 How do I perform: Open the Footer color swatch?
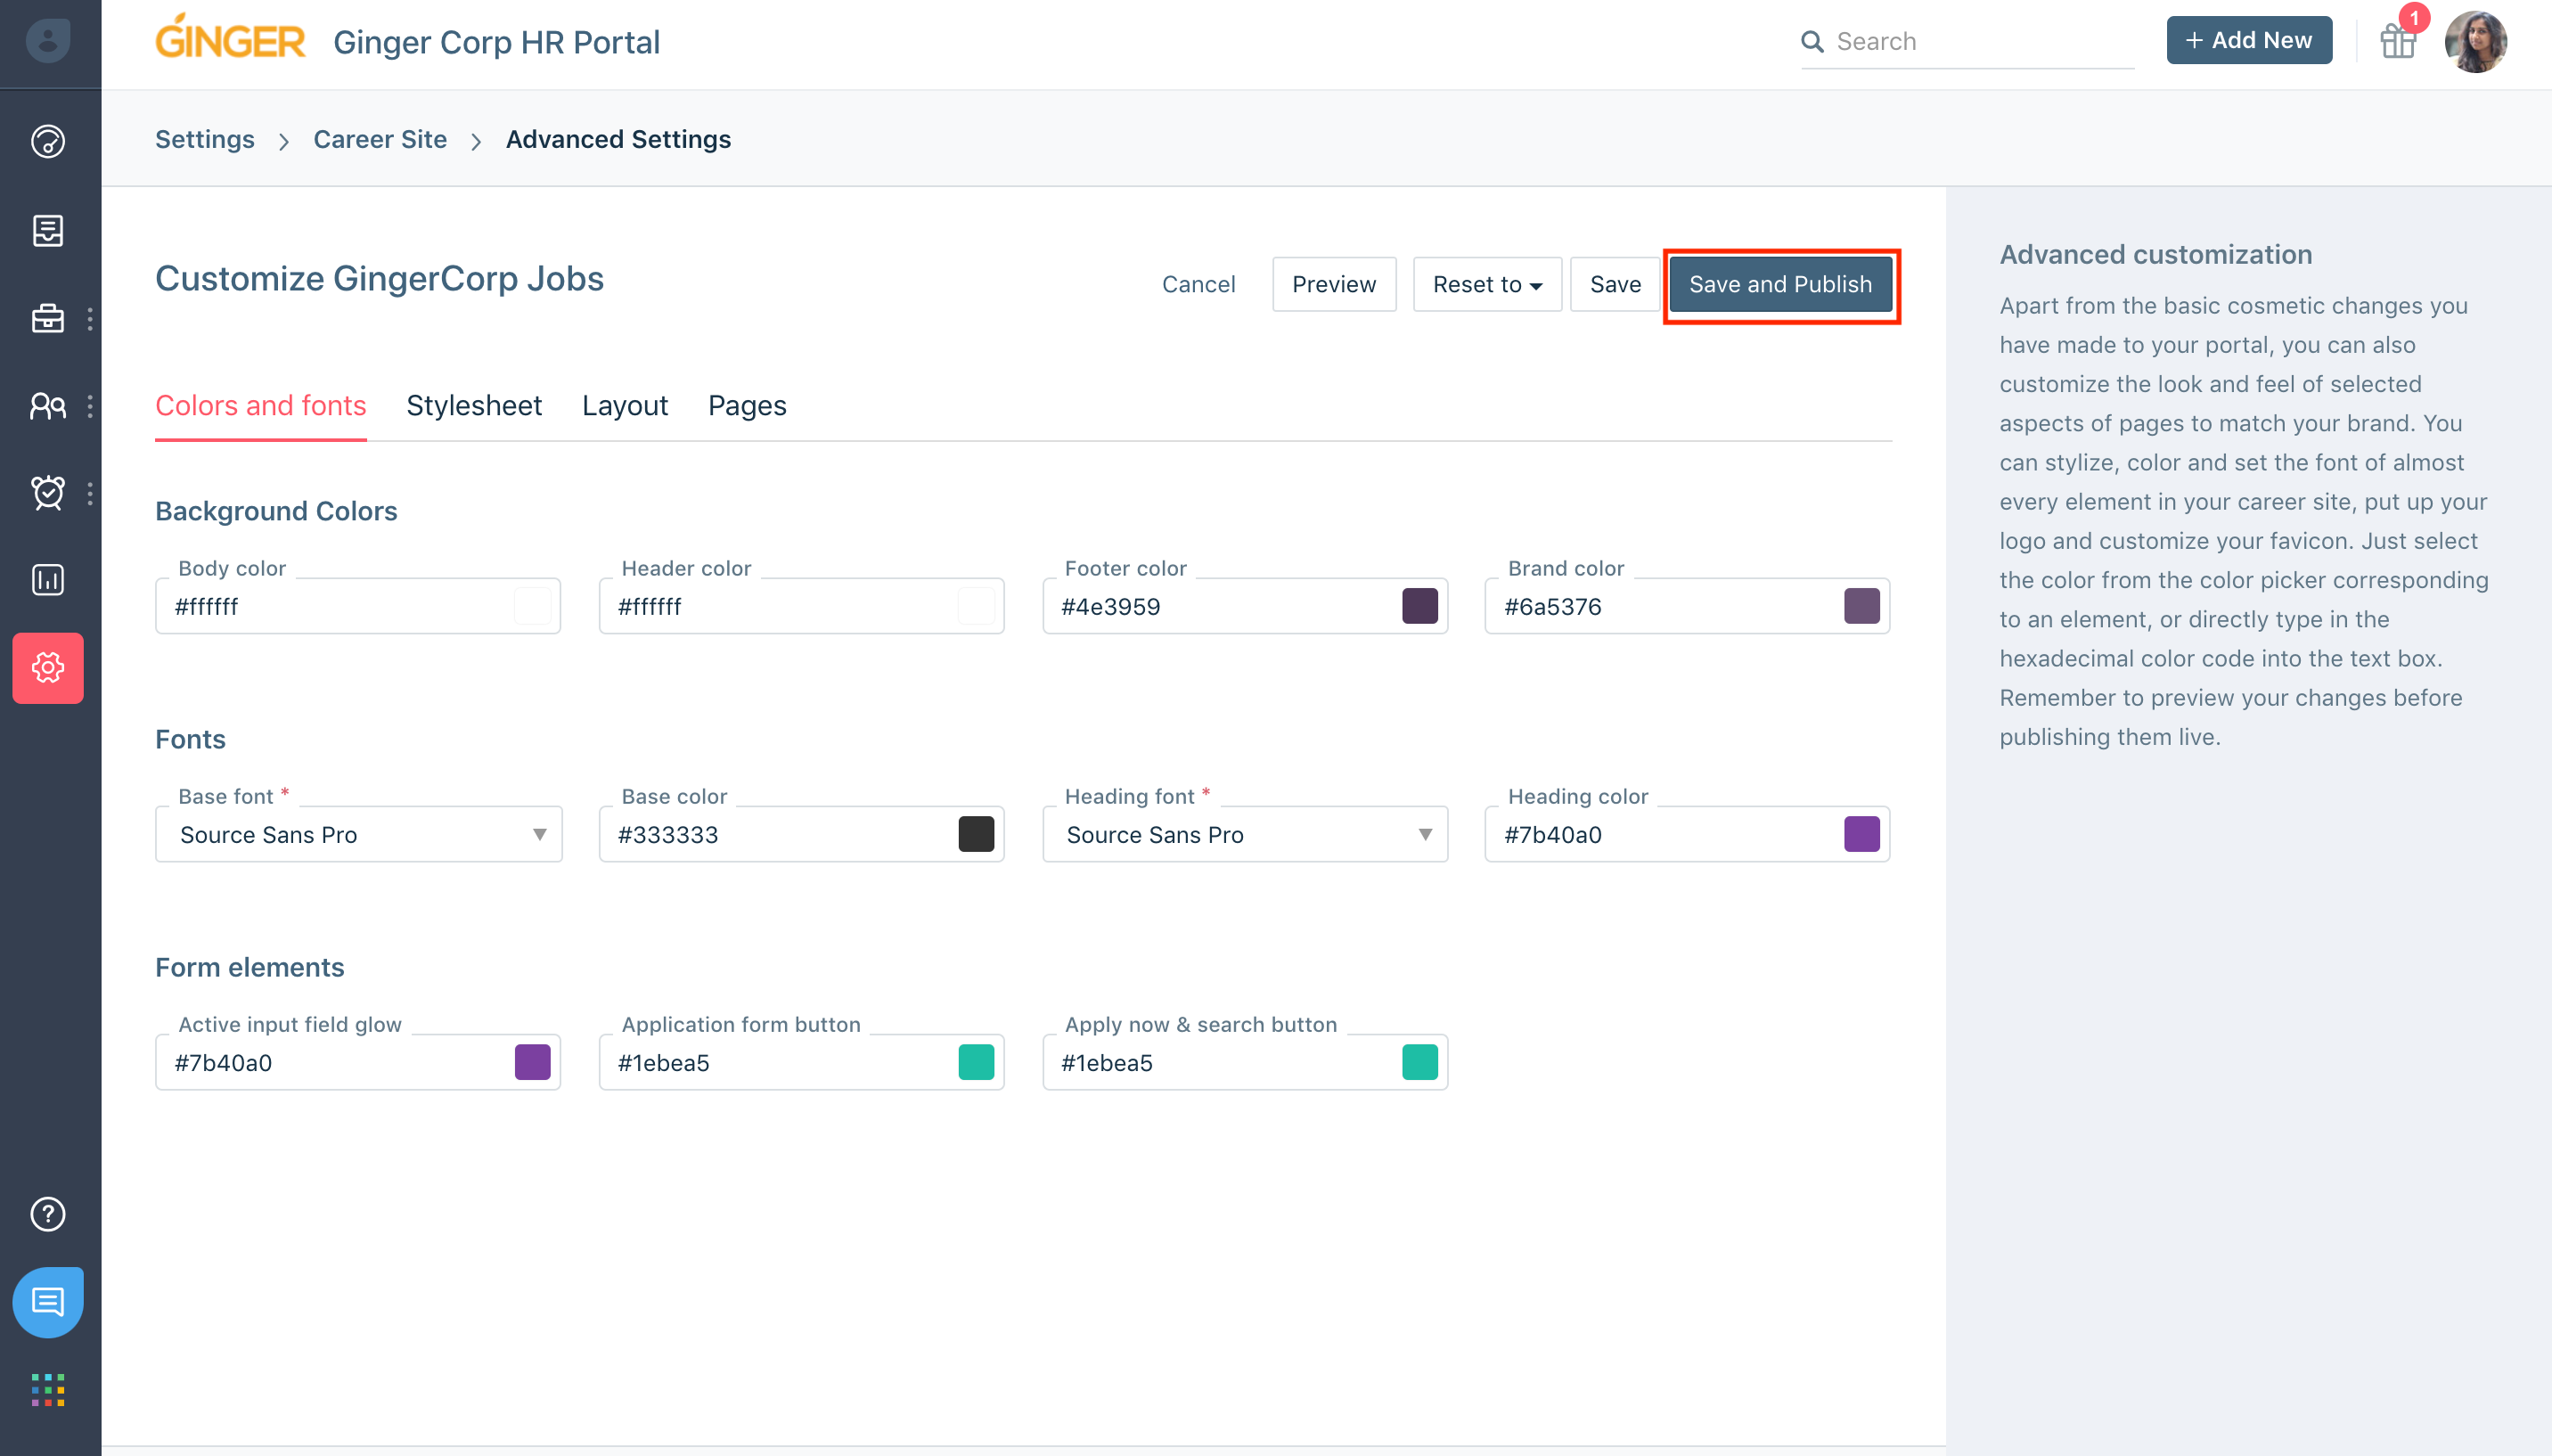pos(1420,606)
